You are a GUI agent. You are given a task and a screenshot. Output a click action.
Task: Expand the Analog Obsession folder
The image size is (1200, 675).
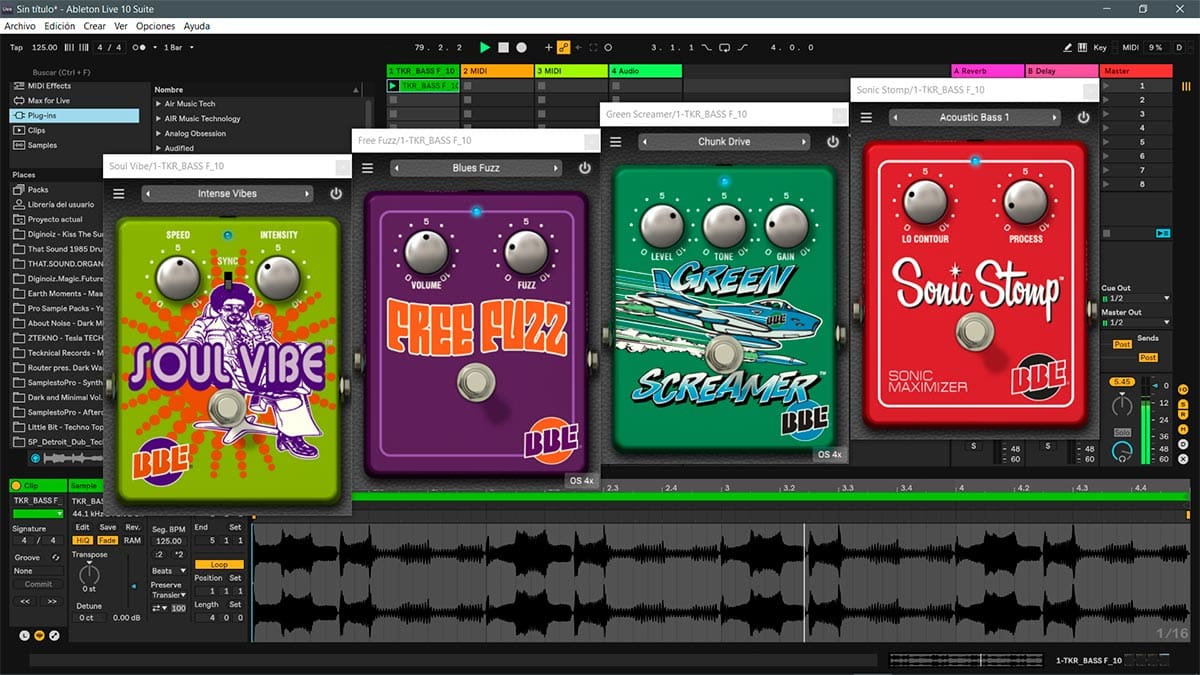tap(158, 134)
